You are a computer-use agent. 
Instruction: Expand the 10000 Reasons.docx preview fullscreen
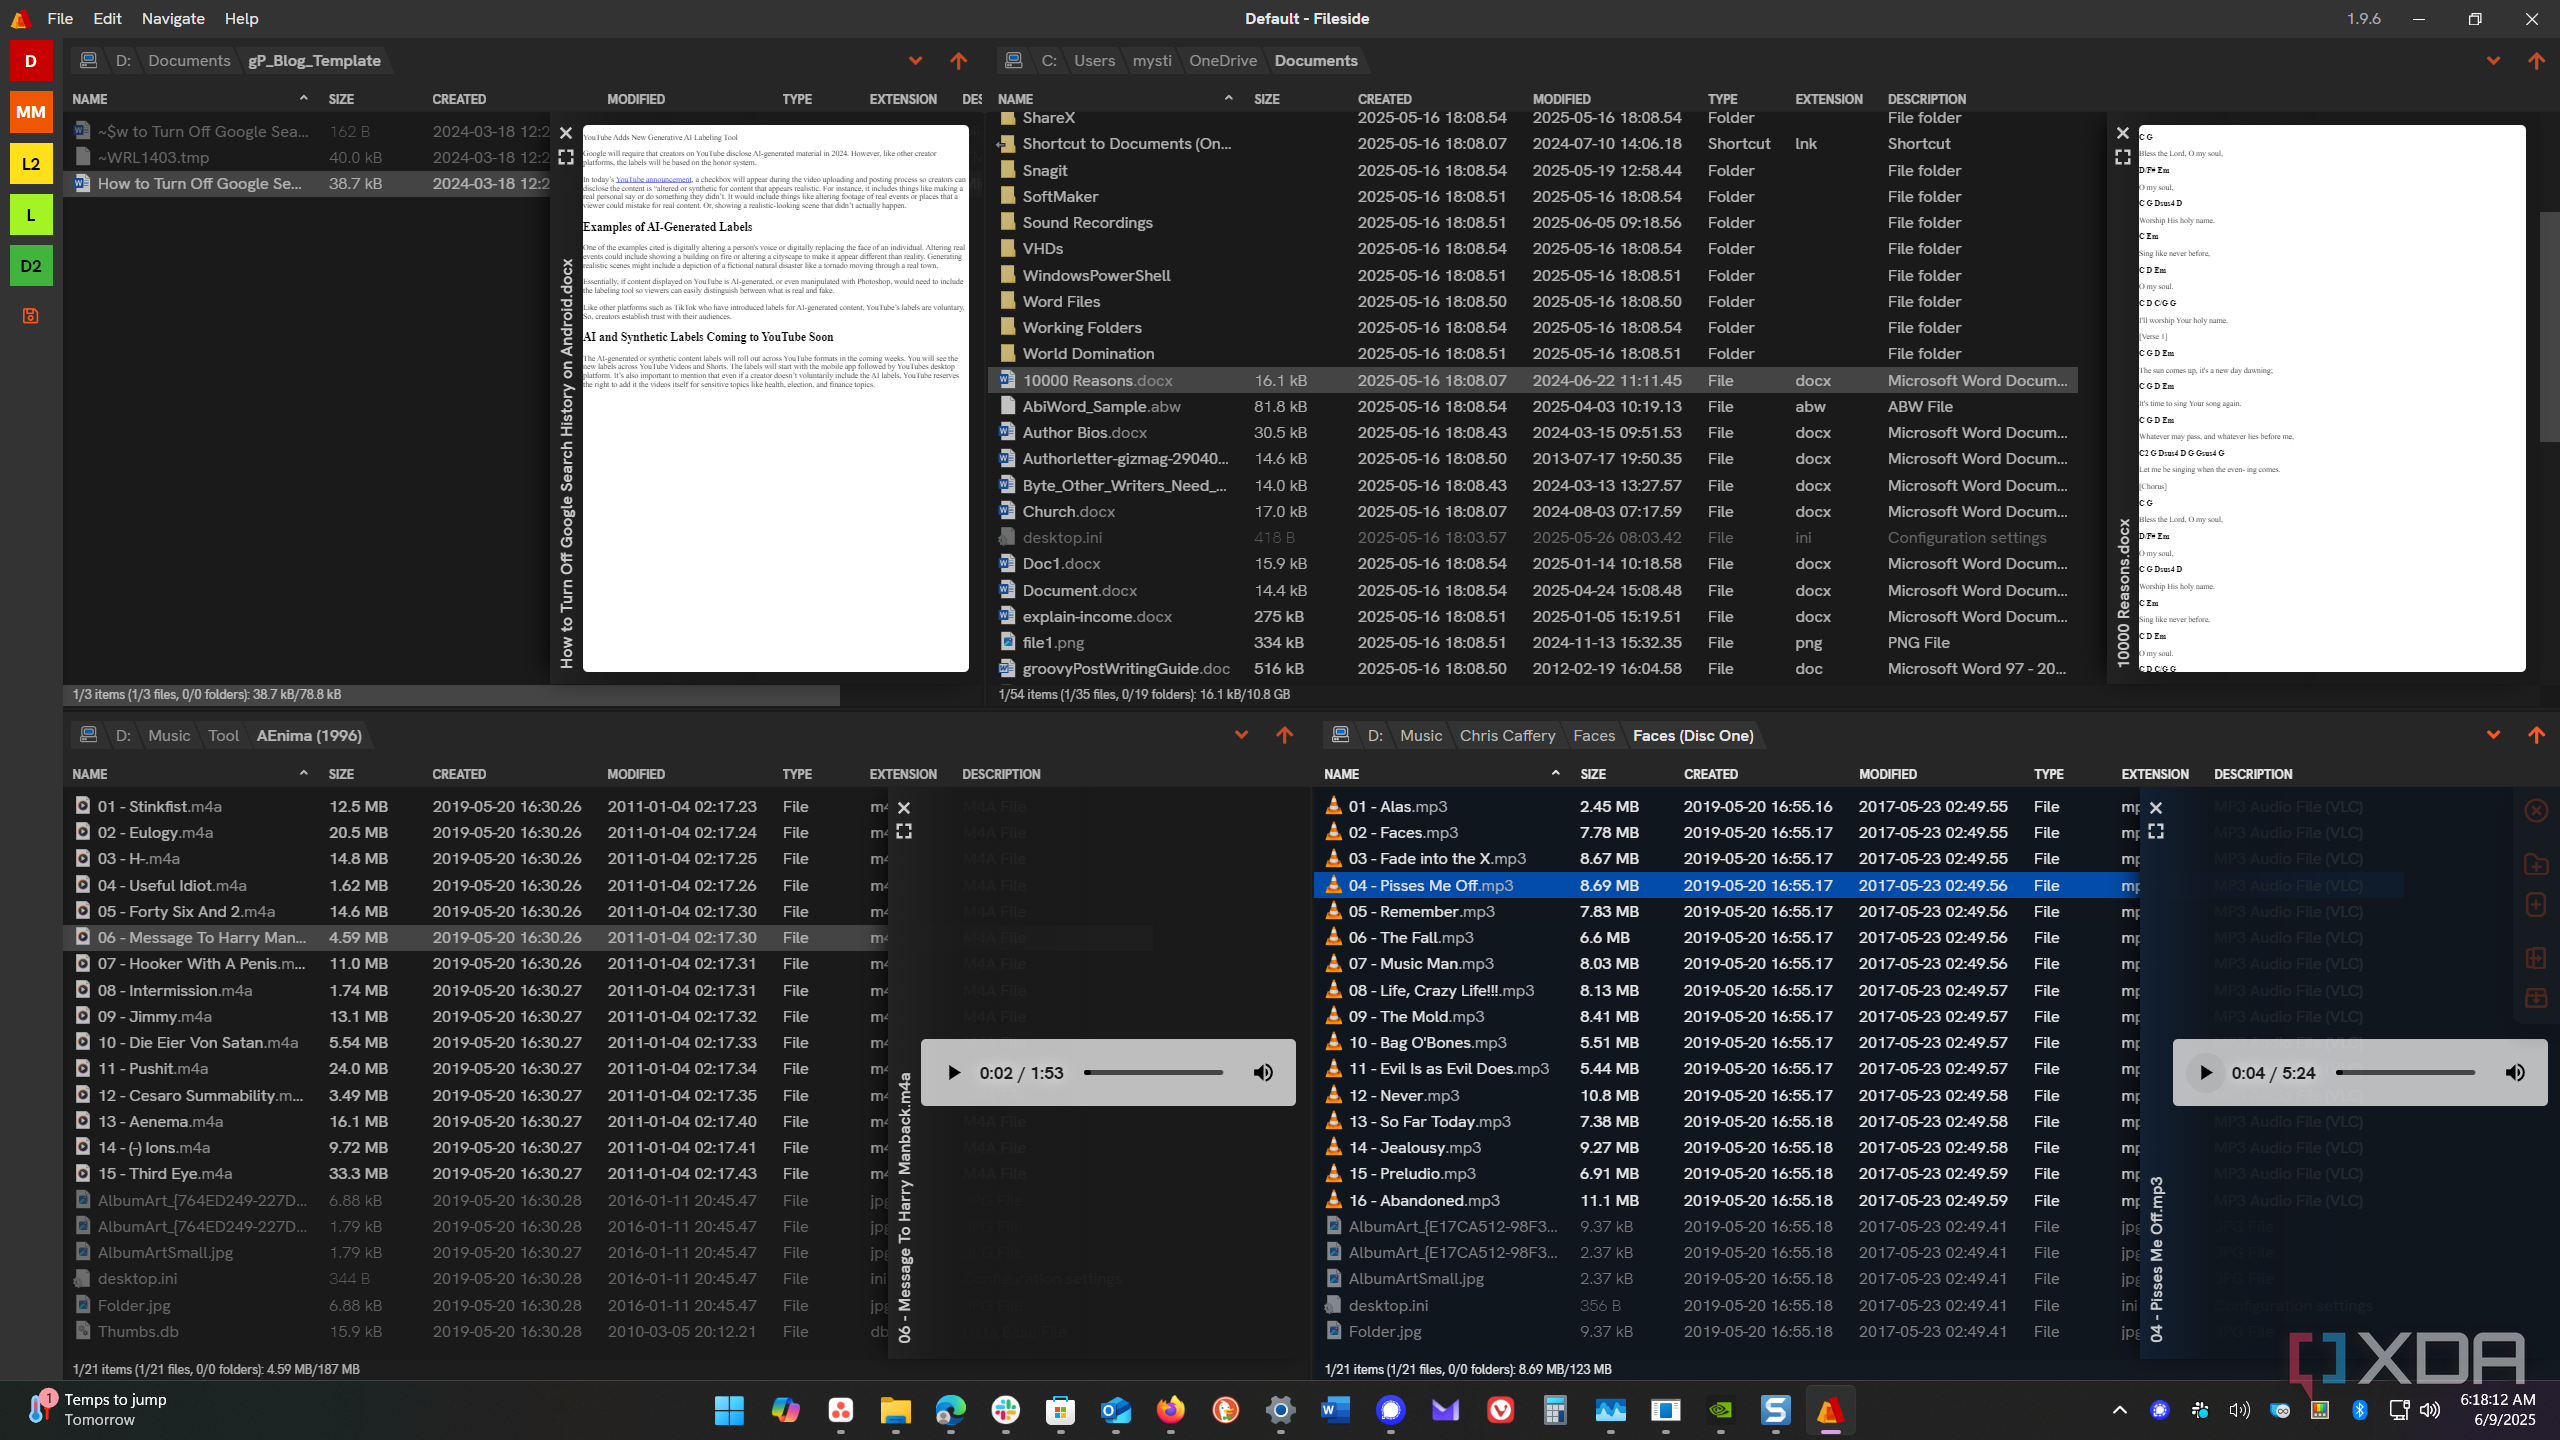(x=2123, y=157)
